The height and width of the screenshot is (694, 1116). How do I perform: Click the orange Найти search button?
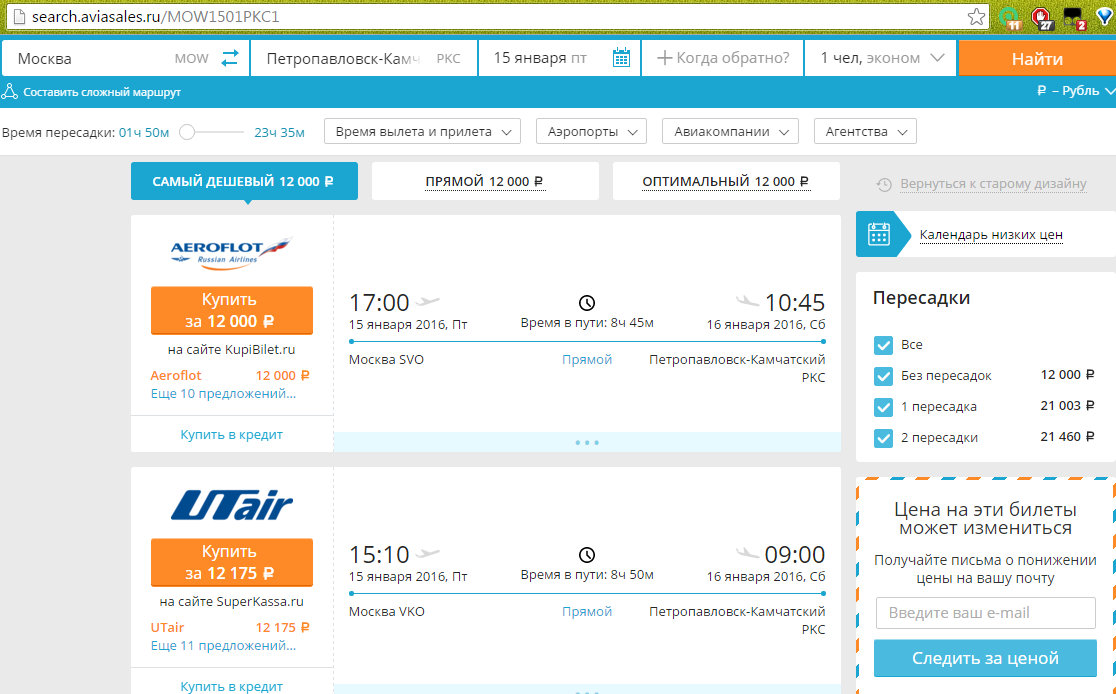[x=1037, y=58]
